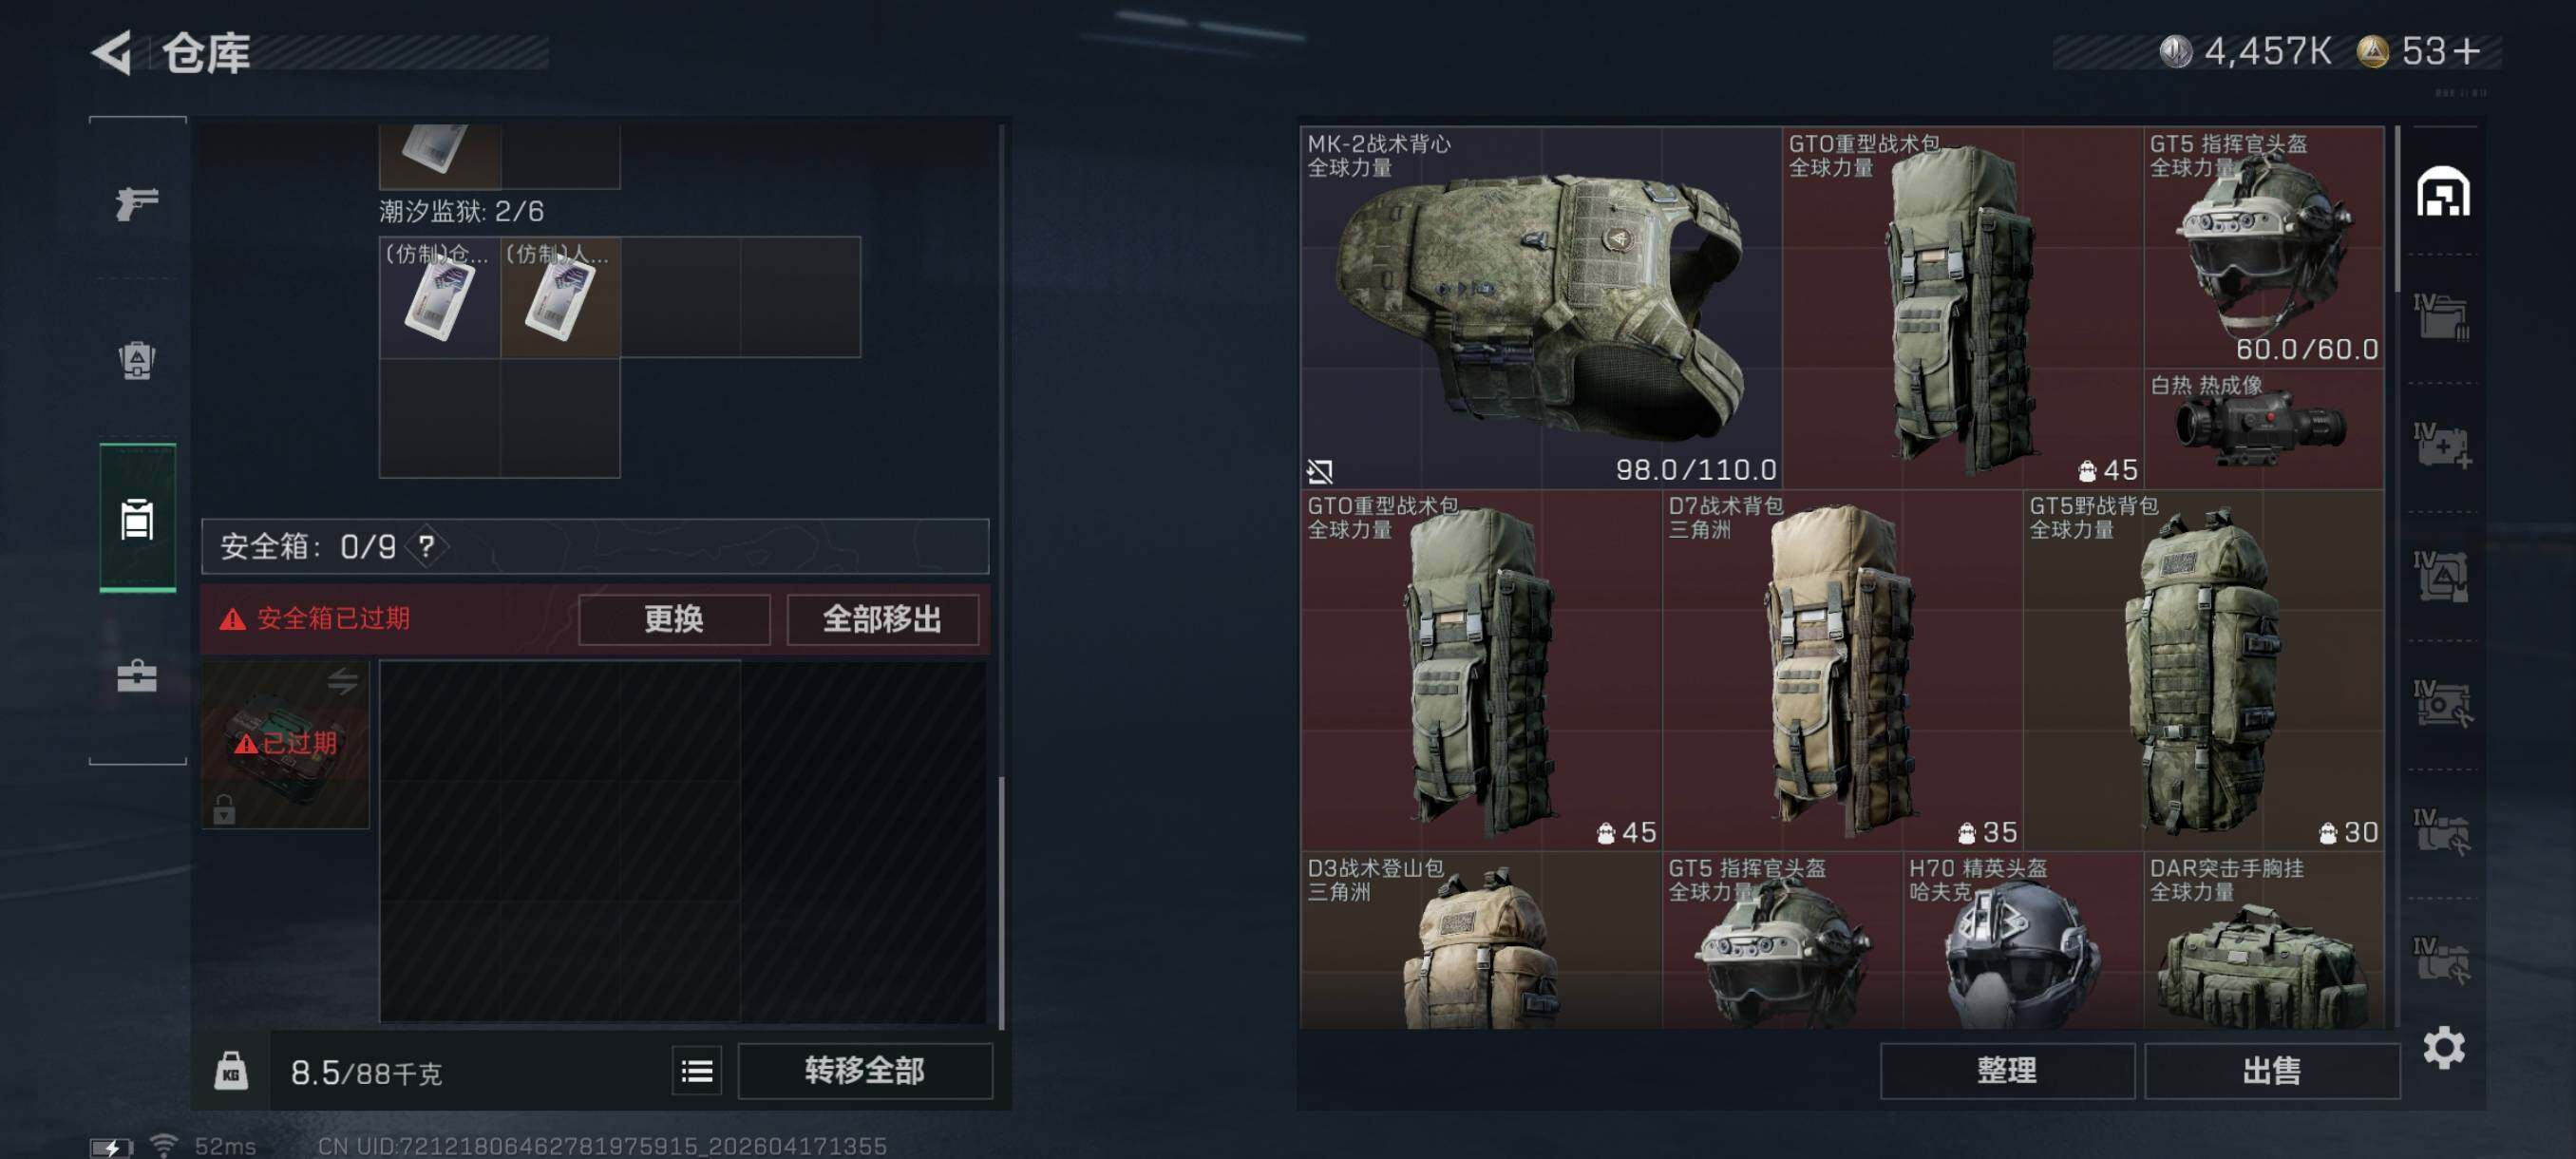Toggle the swap arrows on expired safe box
This screenshot has width=2576, height=1159.
click(342, 681)
